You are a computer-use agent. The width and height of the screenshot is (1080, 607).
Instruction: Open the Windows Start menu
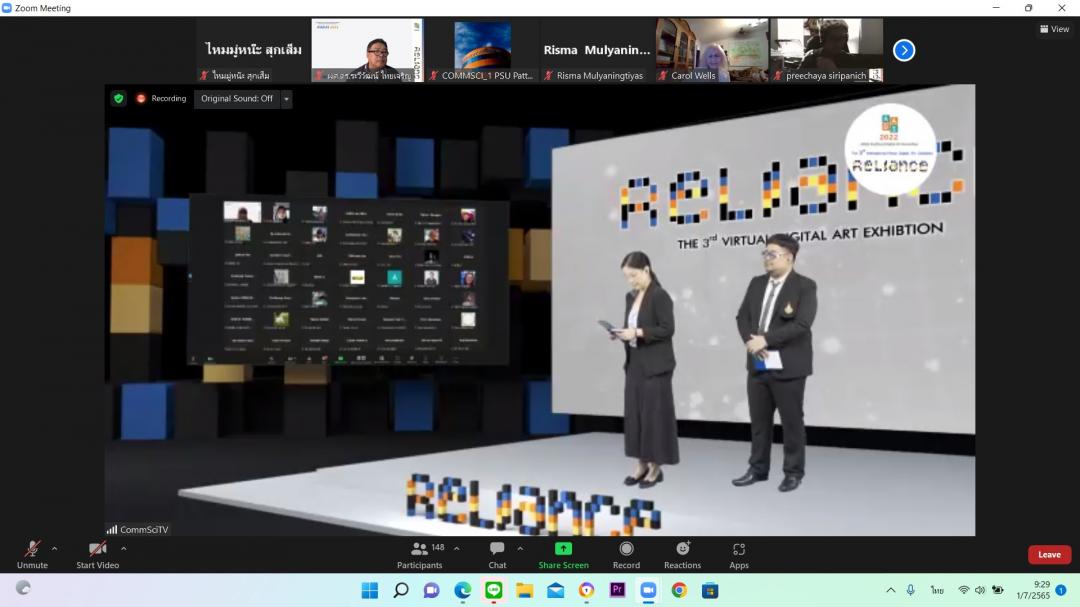coord(369,590)
